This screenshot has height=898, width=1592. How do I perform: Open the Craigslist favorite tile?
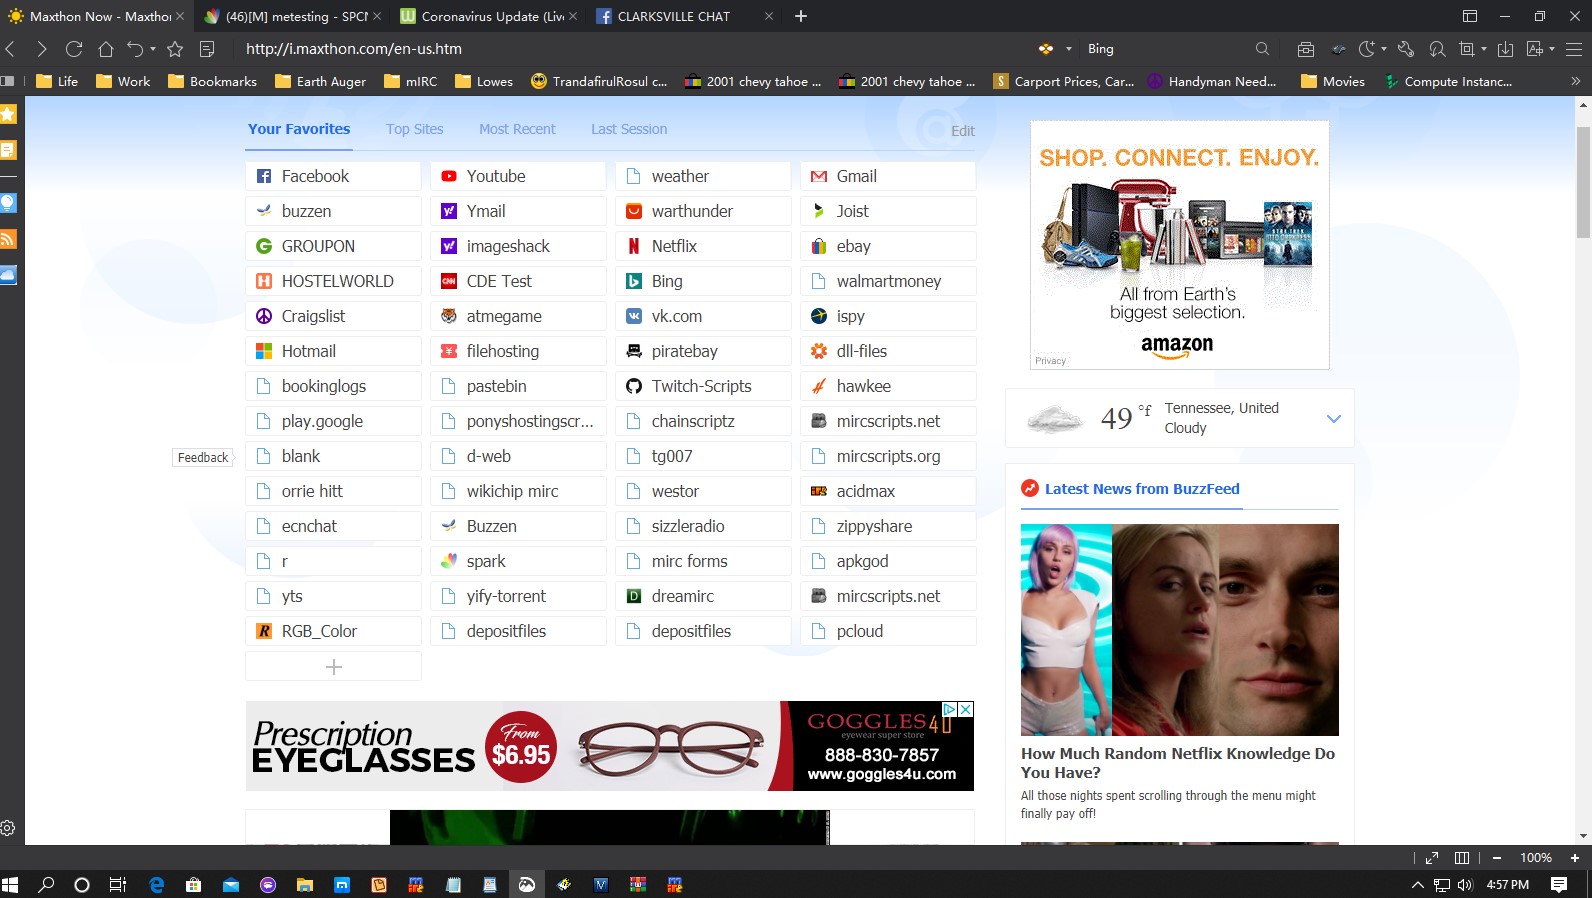click(x=333, y=316)
